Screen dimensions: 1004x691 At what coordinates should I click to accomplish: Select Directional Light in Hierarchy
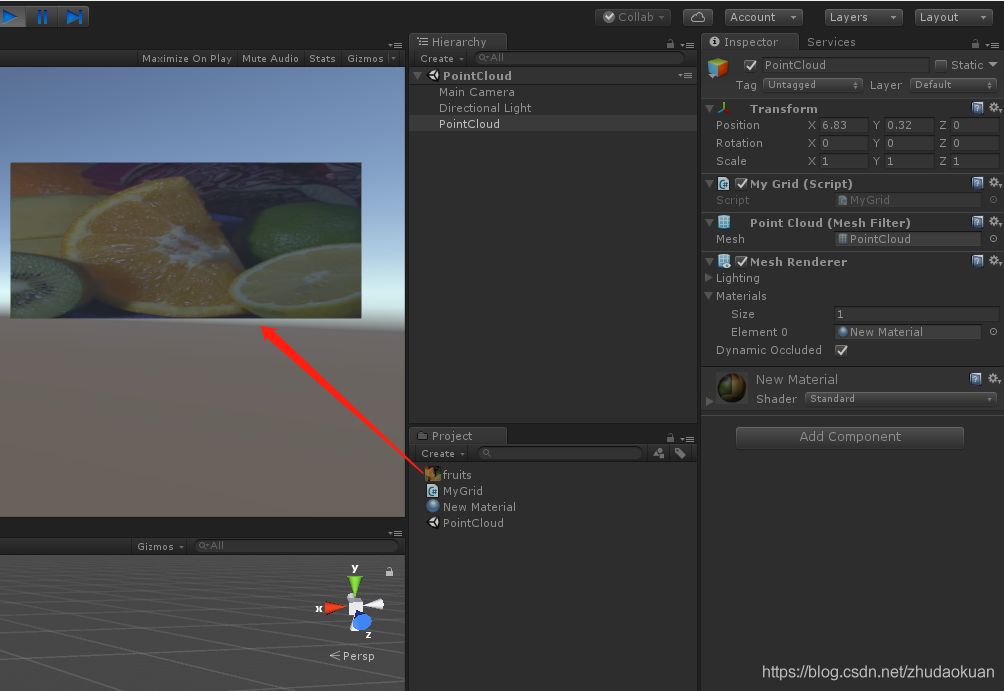(485, 108)
